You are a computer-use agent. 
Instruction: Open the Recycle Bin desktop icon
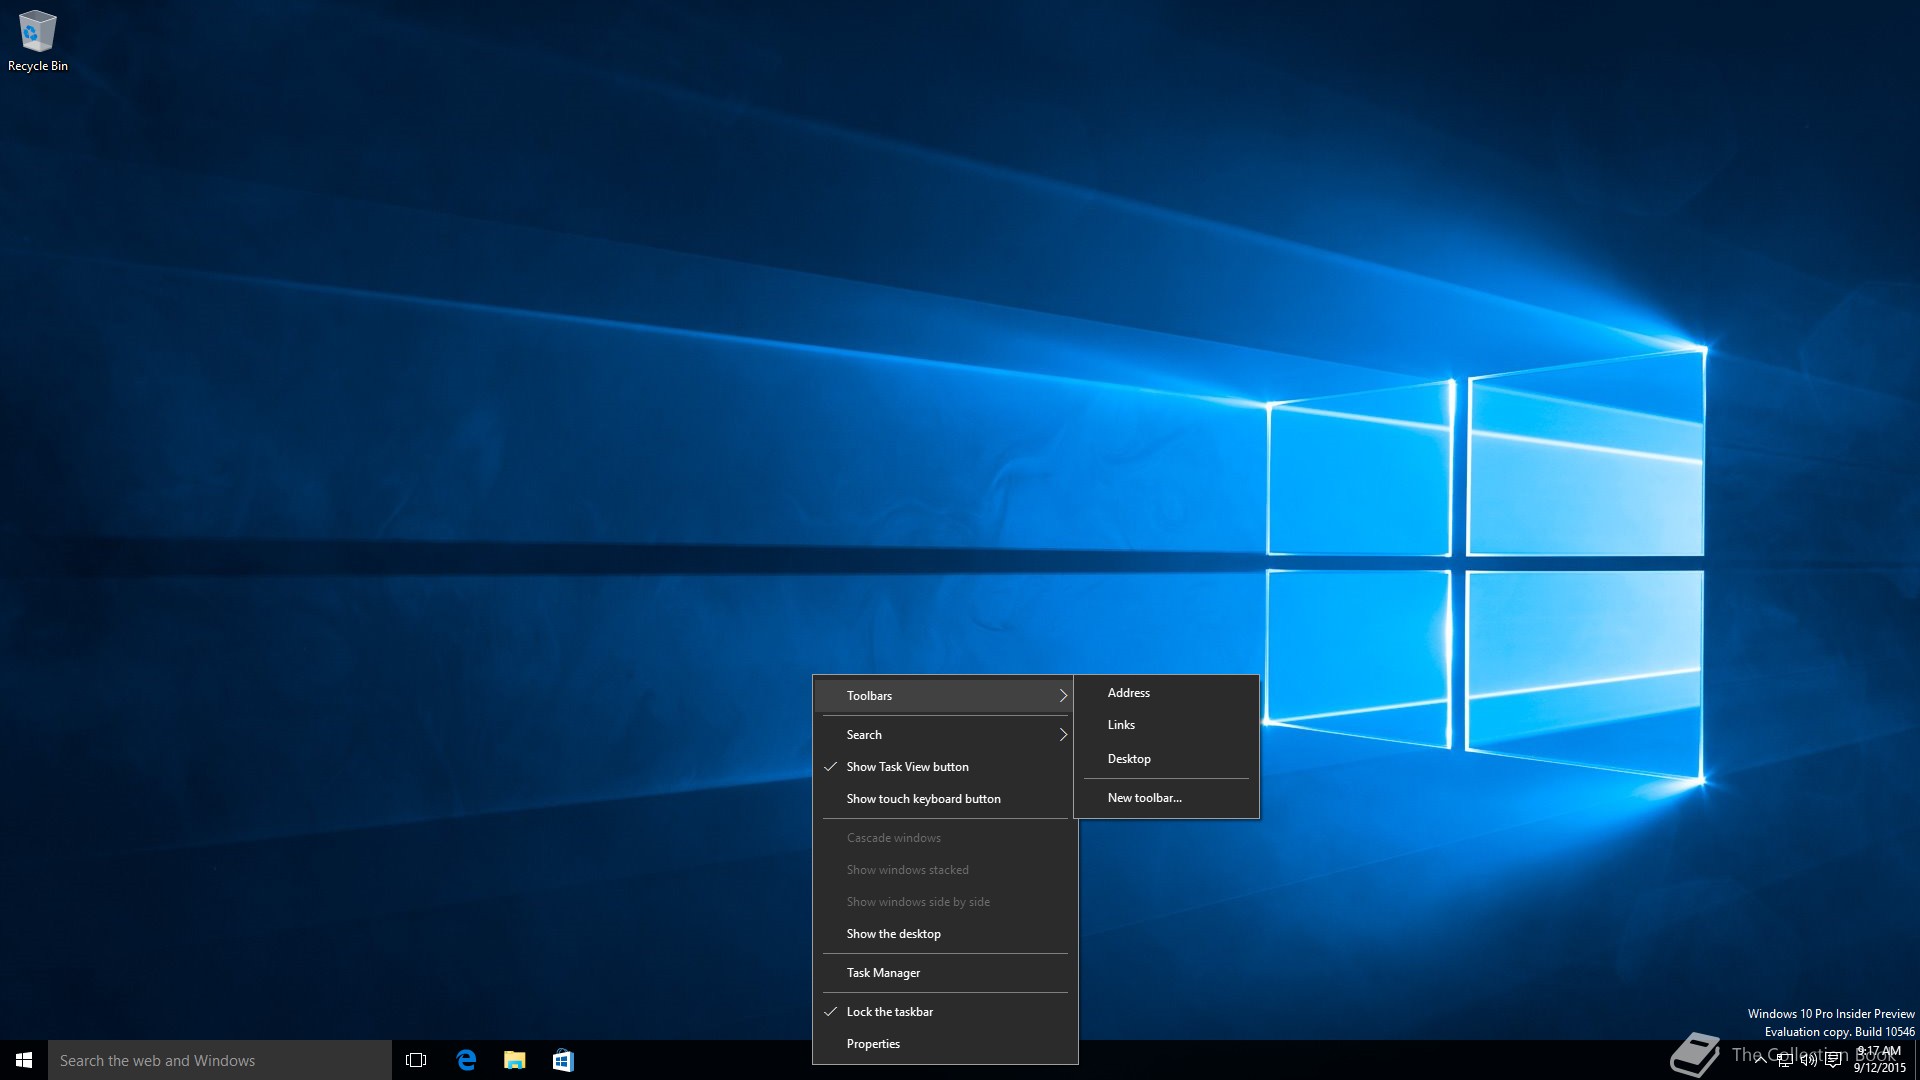pyautogui.click(x=38, y=40)
